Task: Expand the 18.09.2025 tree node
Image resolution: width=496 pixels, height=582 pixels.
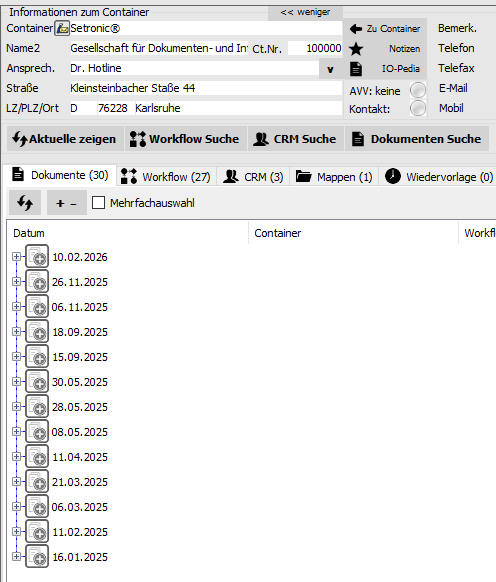Action: [16, 331]
